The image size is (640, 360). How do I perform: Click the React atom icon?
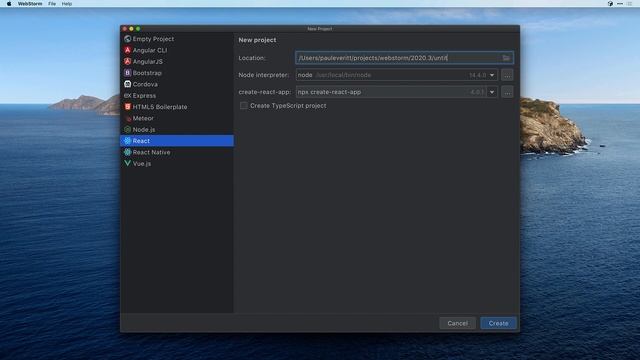[127, 141]
